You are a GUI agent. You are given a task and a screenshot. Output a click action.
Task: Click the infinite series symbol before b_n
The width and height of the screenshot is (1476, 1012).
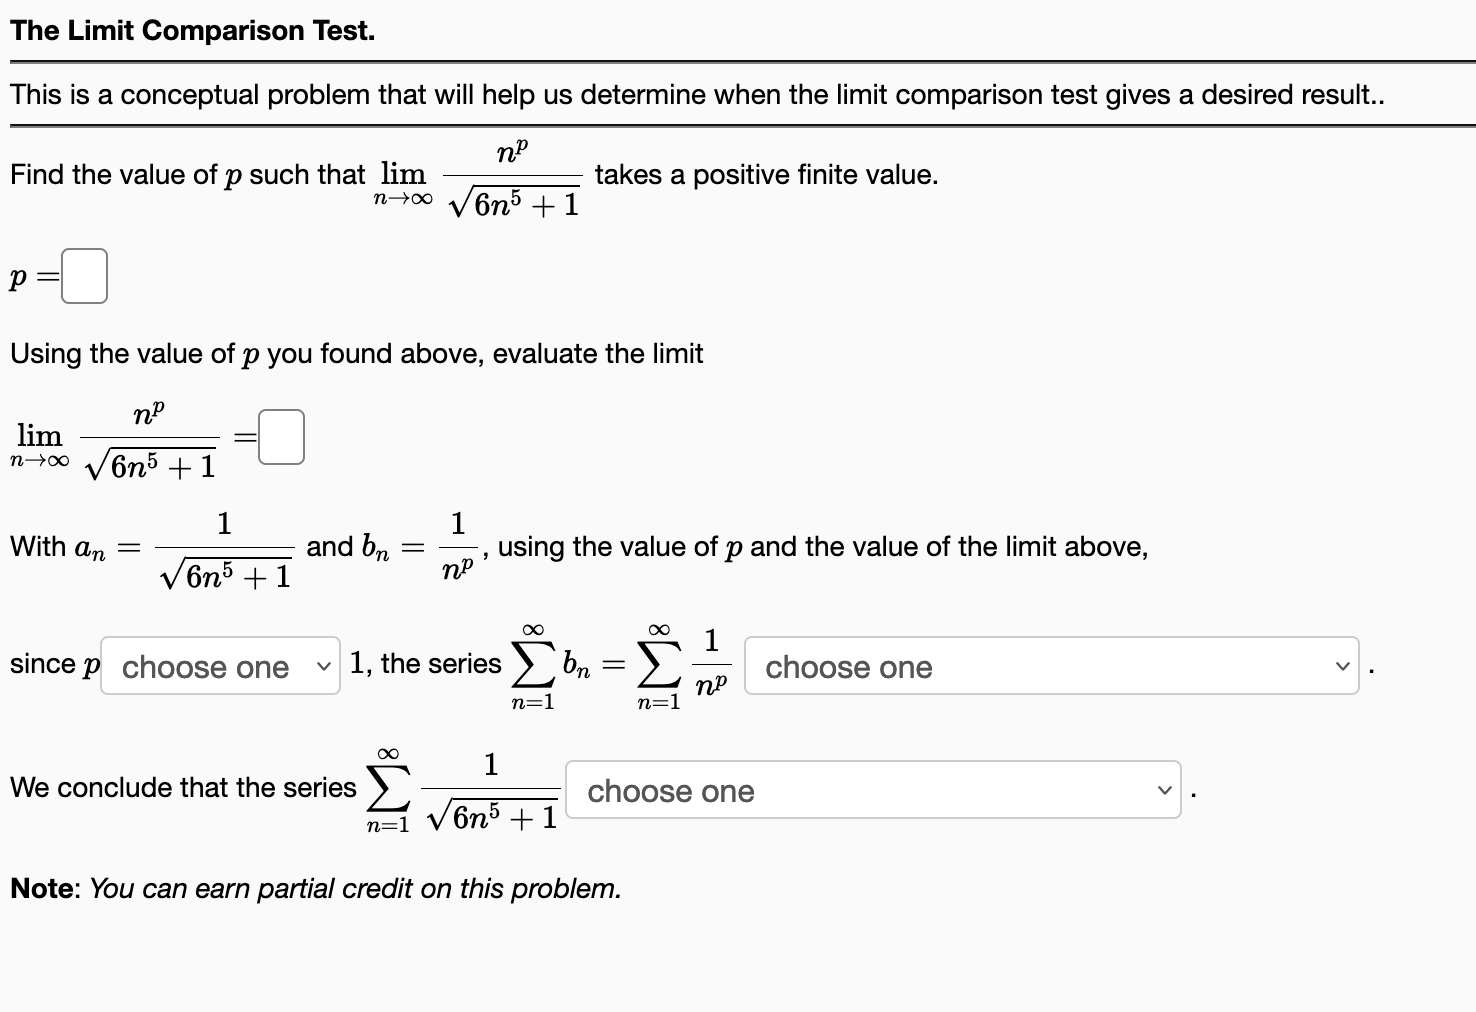point(533,663)
